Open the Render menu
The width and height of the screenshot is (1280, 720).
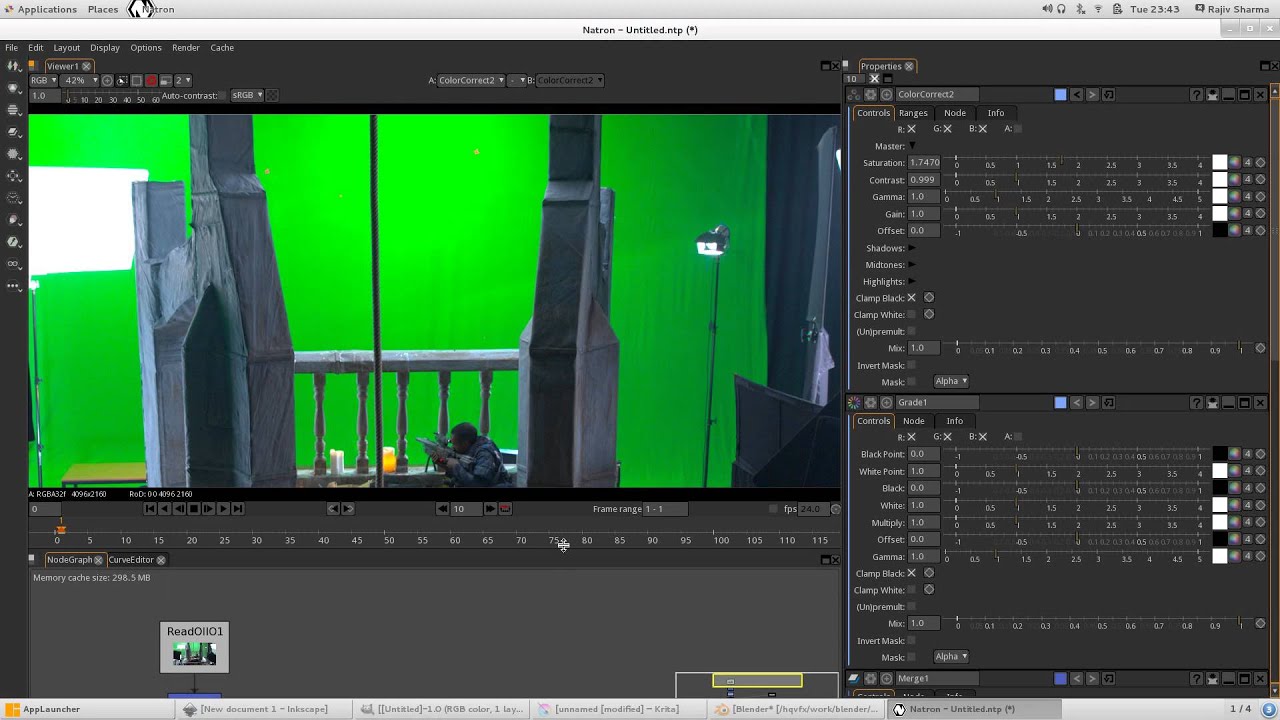(186, 47)
